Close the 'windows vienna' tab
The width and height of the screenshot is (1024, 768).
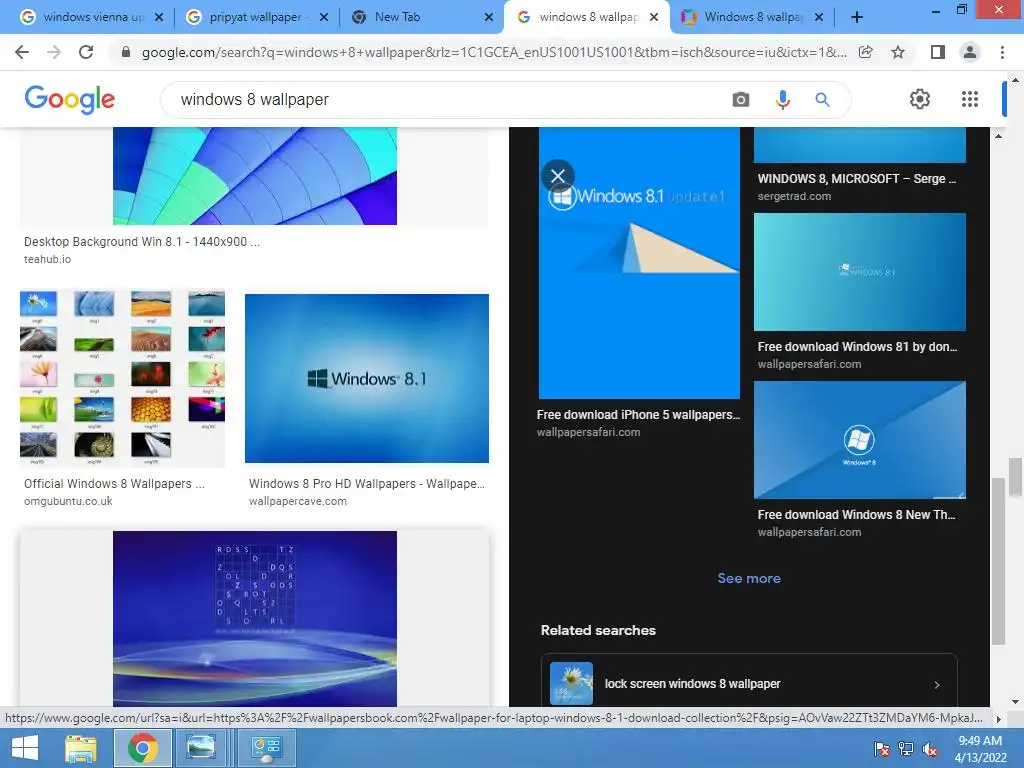tap(159, 17)
